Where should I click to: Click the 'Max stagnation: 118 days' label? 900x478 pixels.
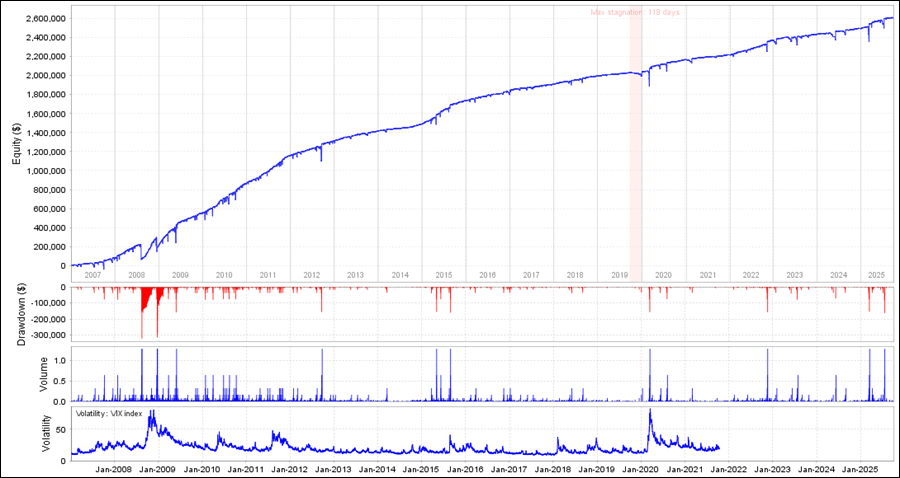(x=634, y=13)
